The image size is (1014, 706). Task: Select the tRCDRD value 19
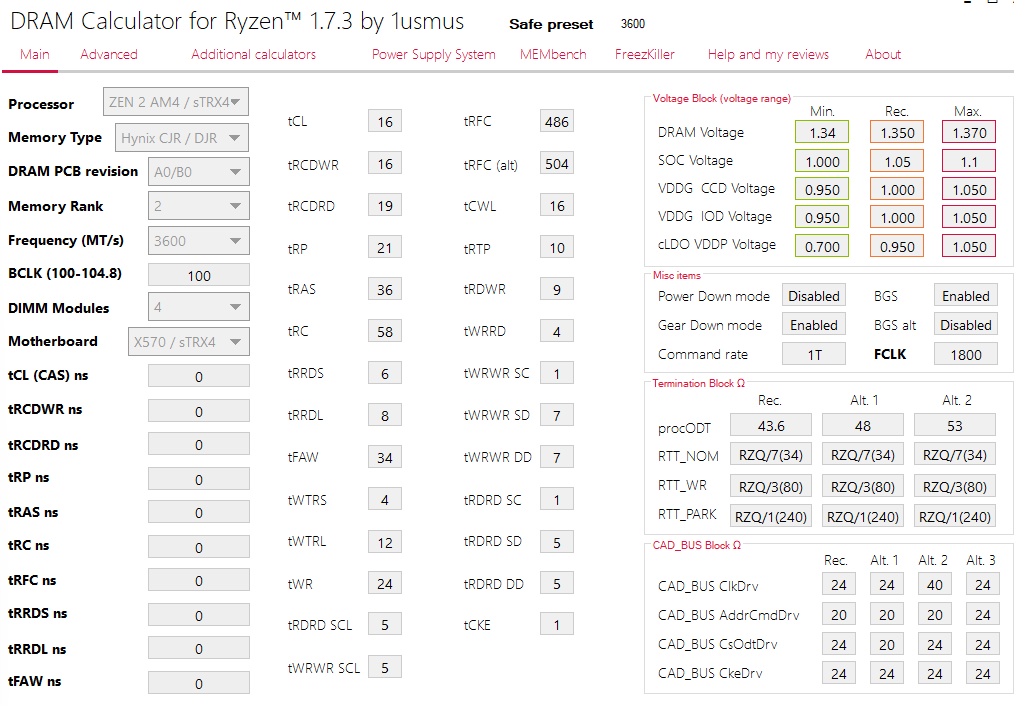pyautogui.click(x=385, y=206)
